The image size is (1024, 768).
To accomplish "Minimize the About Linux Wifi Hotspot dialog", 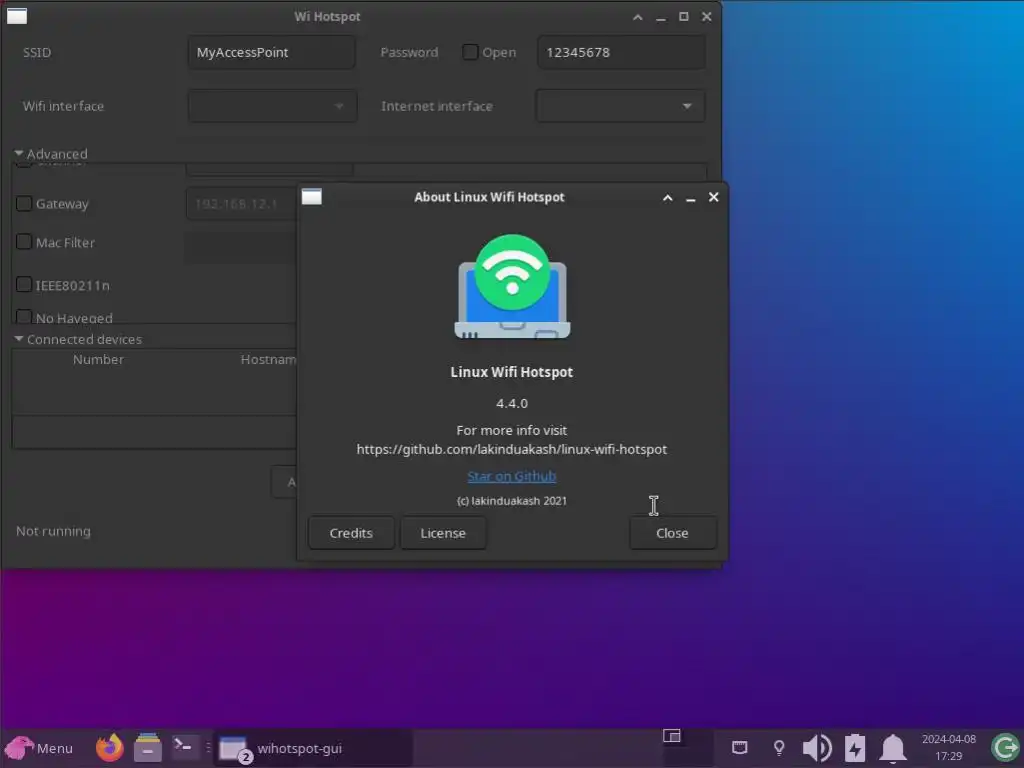I will pos(690,198).
